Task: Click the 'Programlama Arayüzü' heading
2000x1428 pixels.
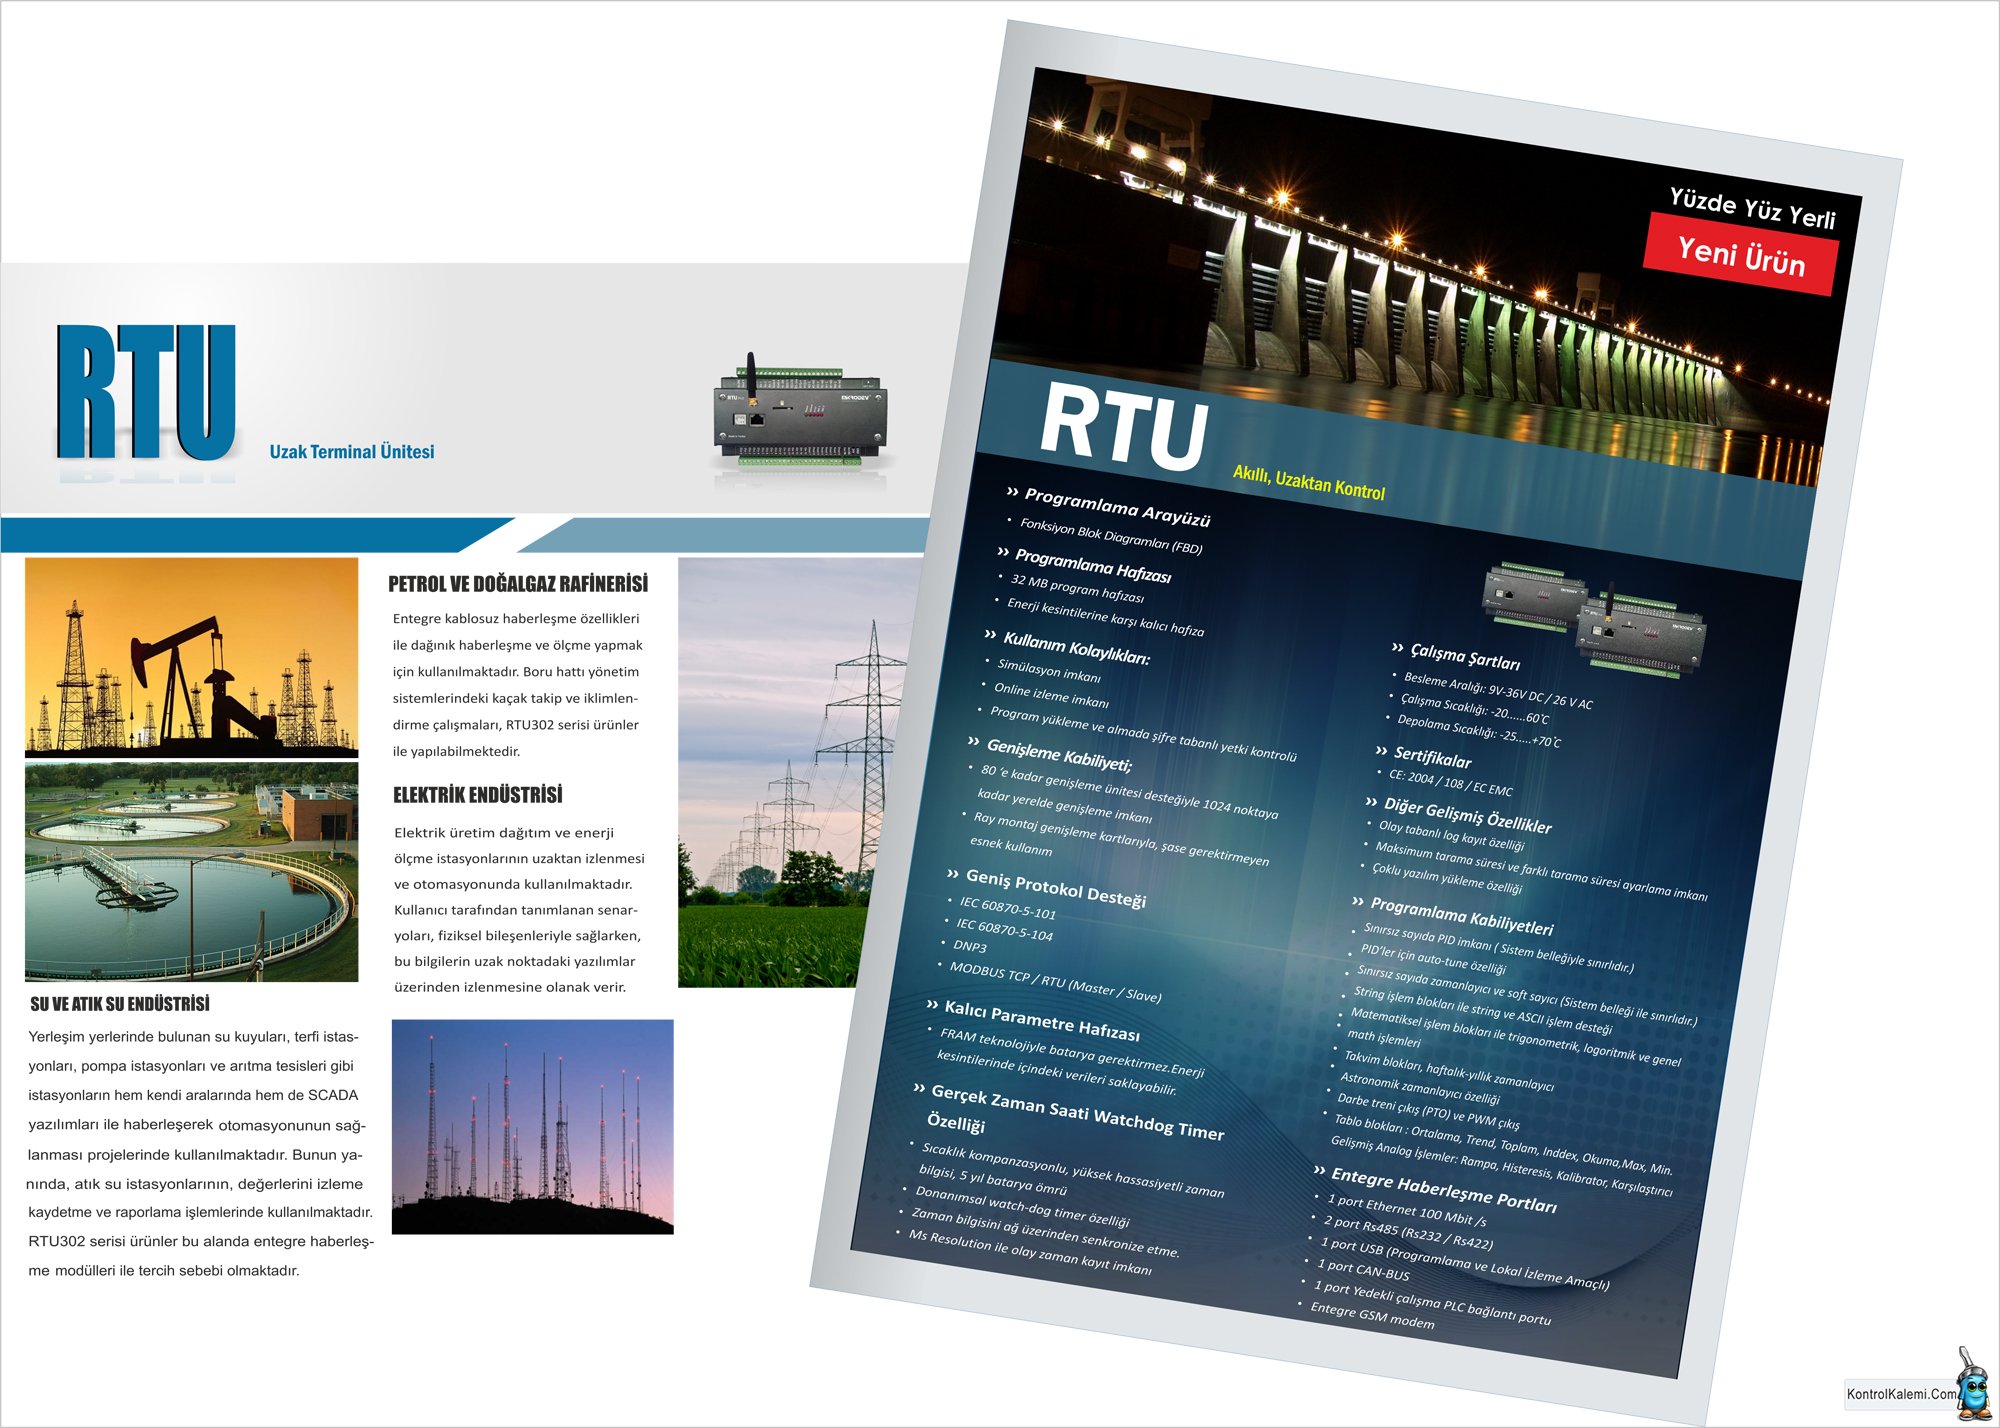Action: click(x=1117, y=506)
